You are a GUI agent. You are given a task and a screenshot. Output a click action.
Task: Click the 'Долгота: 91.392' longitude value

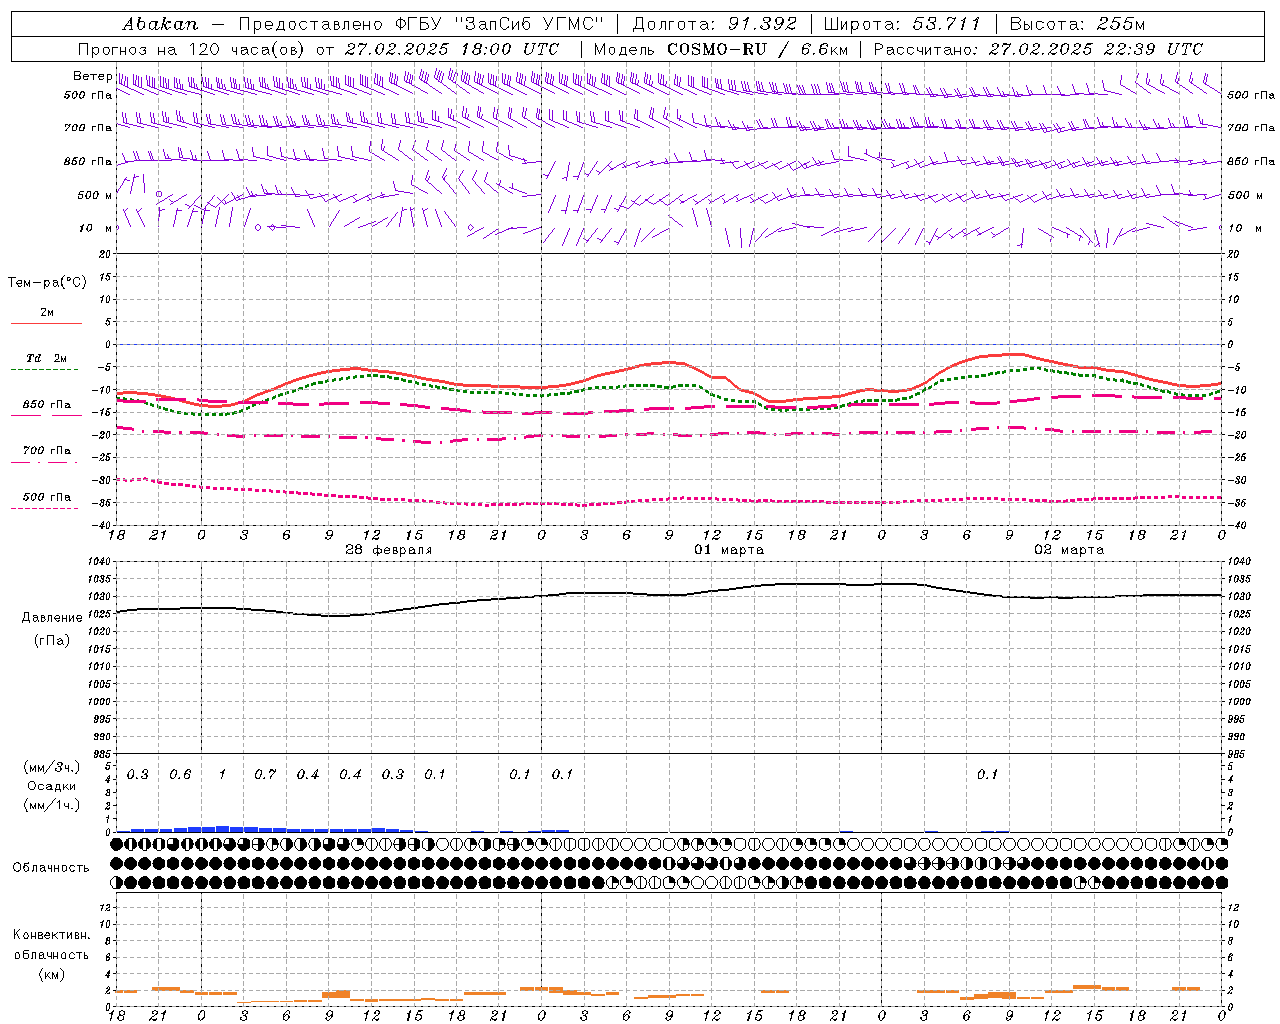click(x=715, y=24)
